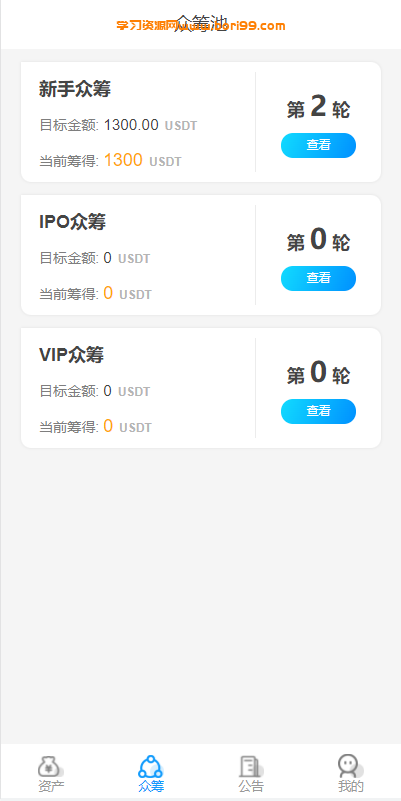Open the 资产 money bag icon
Image resolution: width=401 pixels, height=801 pixels.
coord(51,767)
